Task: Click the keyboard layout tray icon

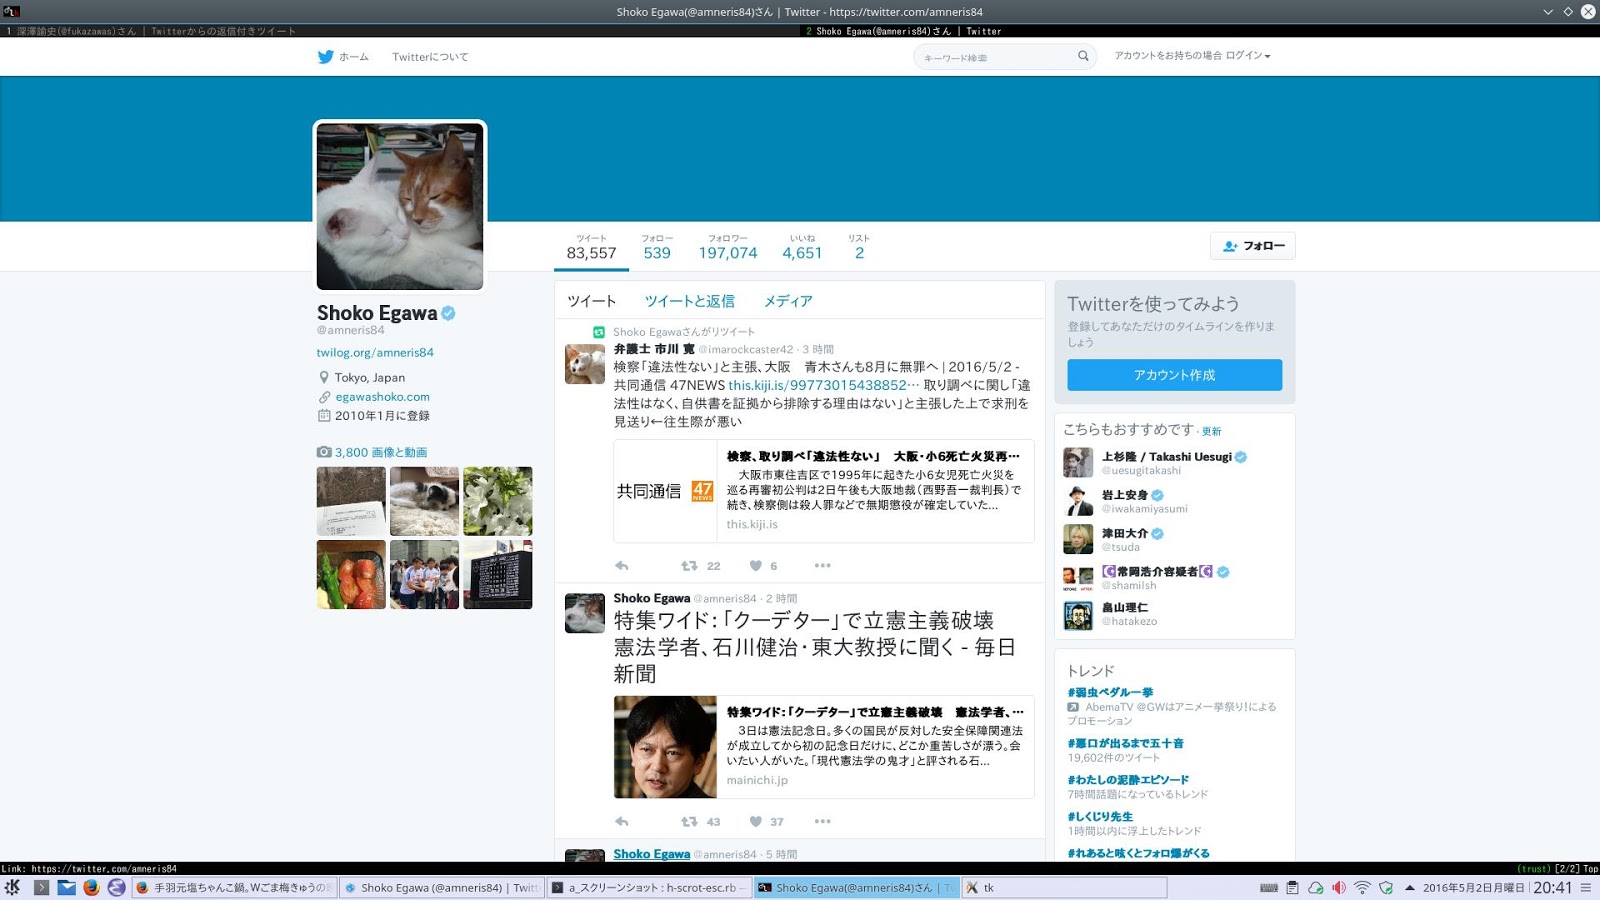Action: [x=1269, y=887]
